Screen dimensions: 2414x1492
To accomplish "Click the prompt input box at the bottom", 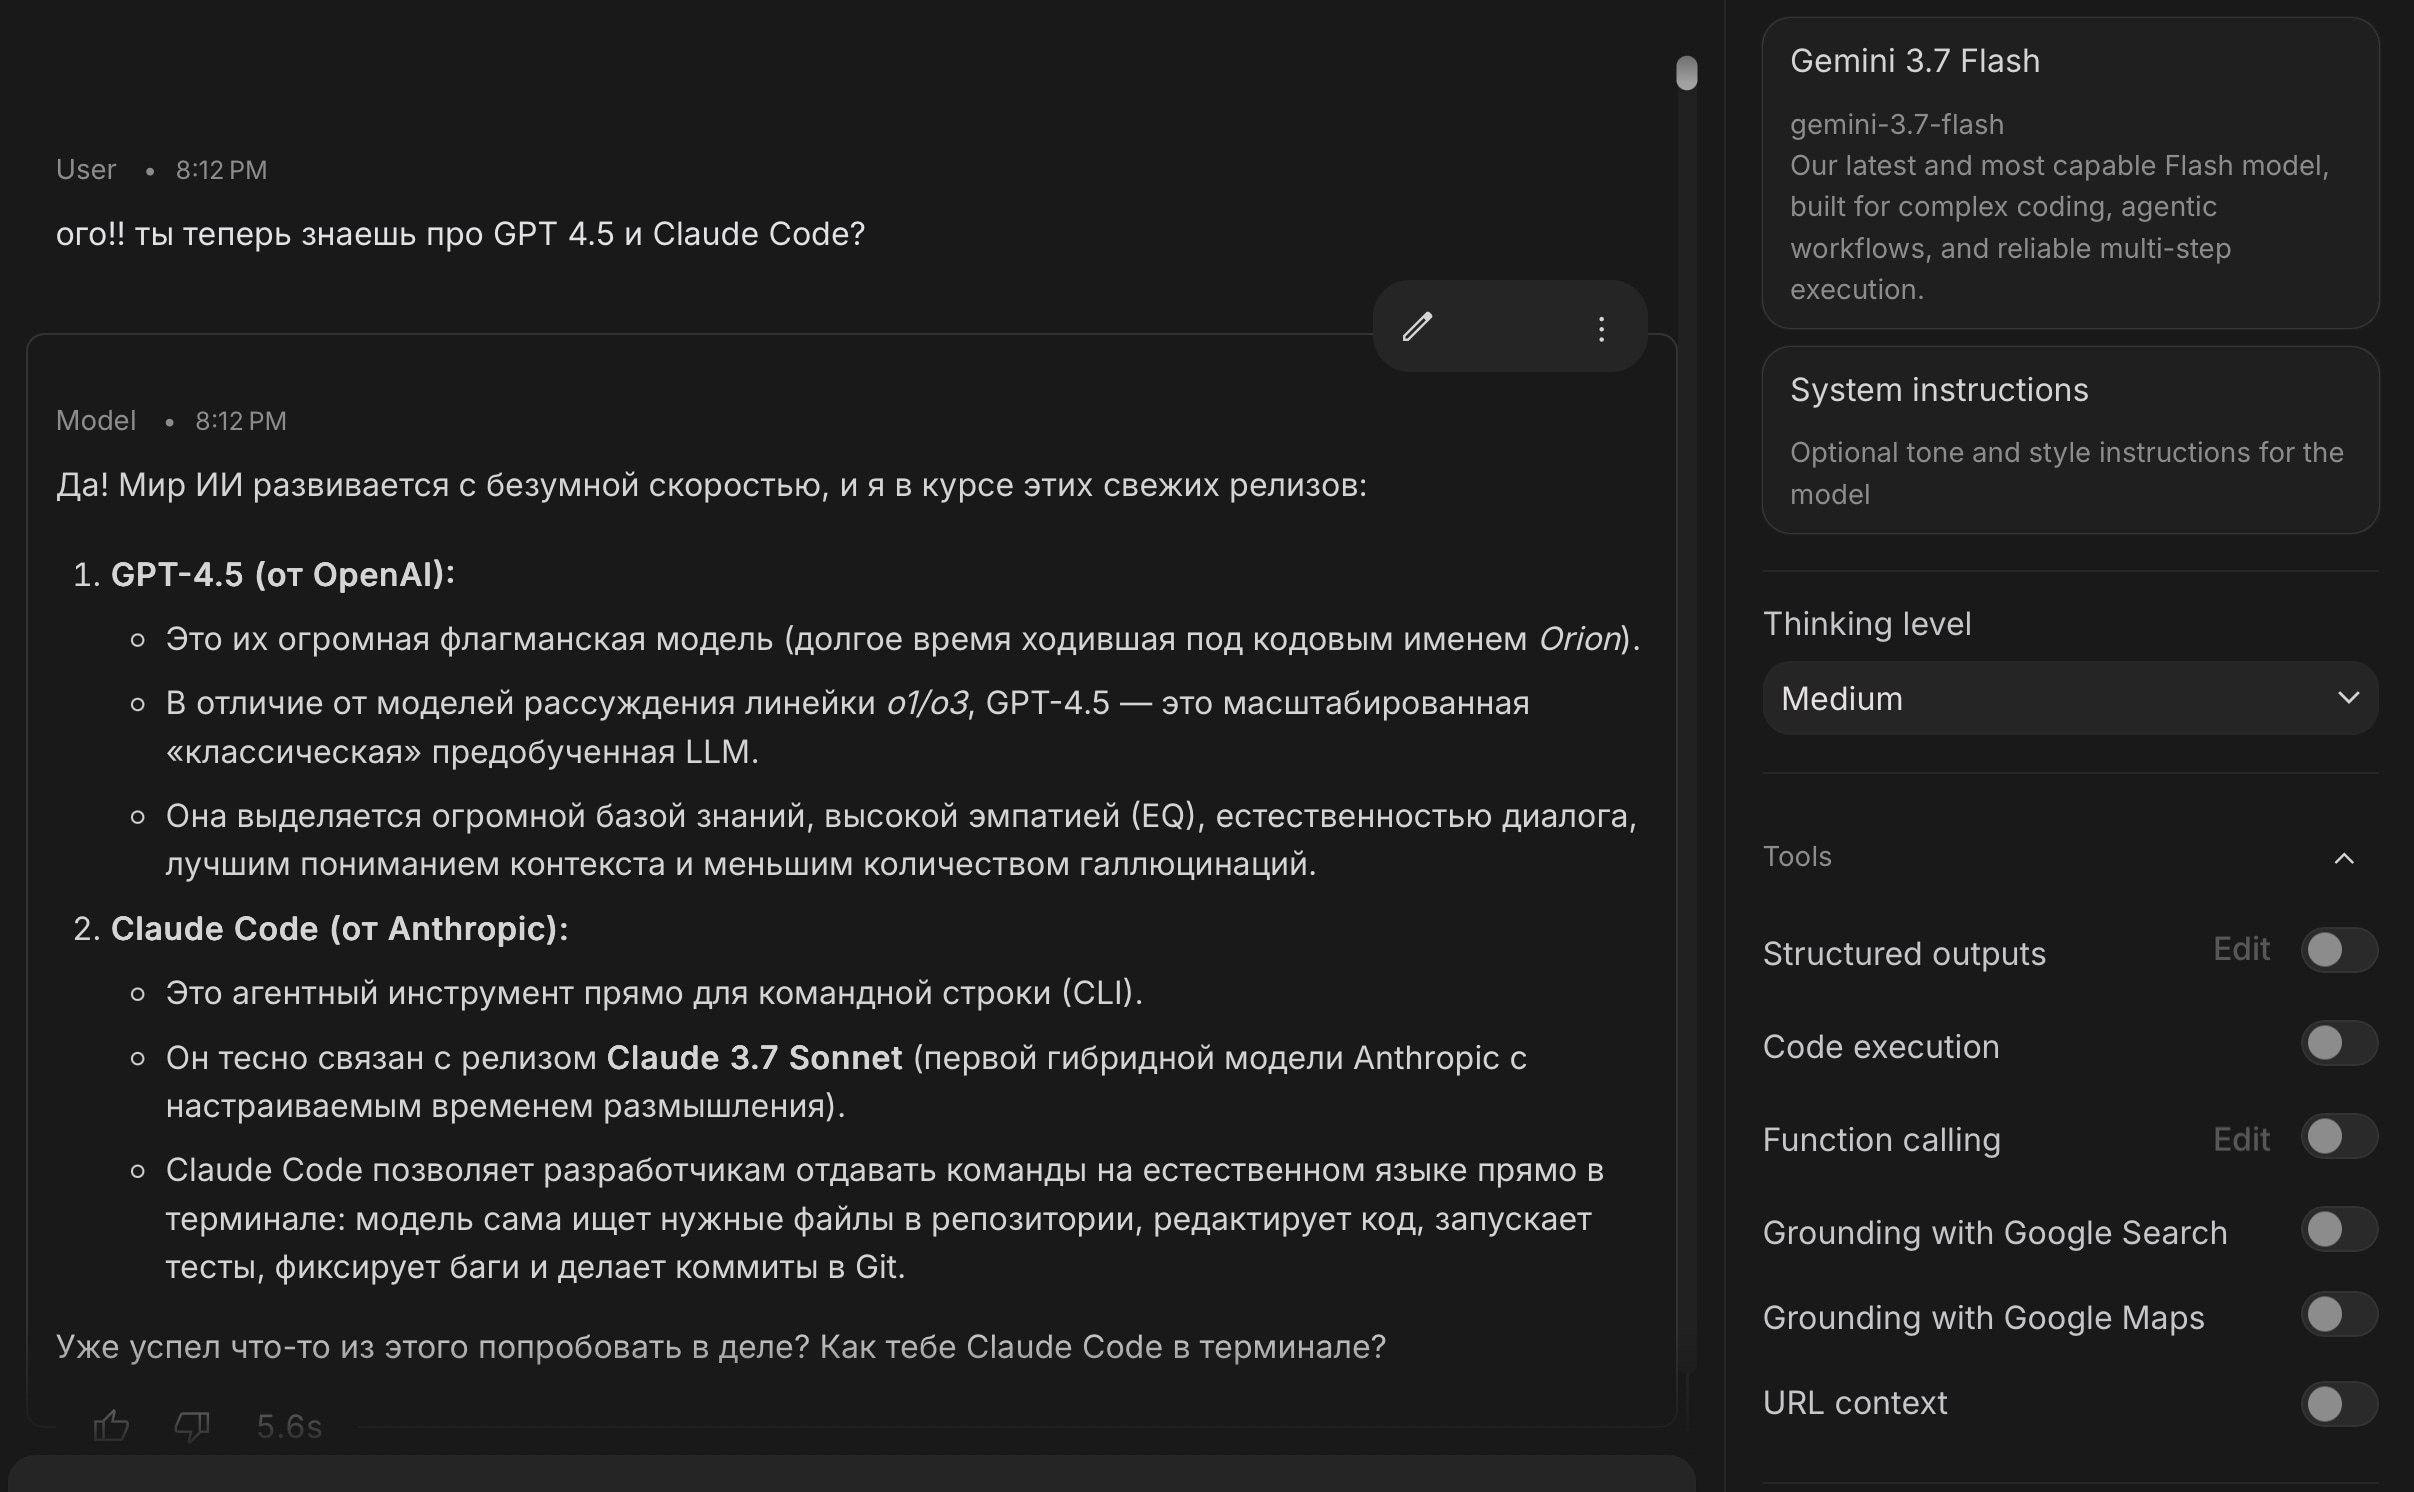I will click(851, 1474).
